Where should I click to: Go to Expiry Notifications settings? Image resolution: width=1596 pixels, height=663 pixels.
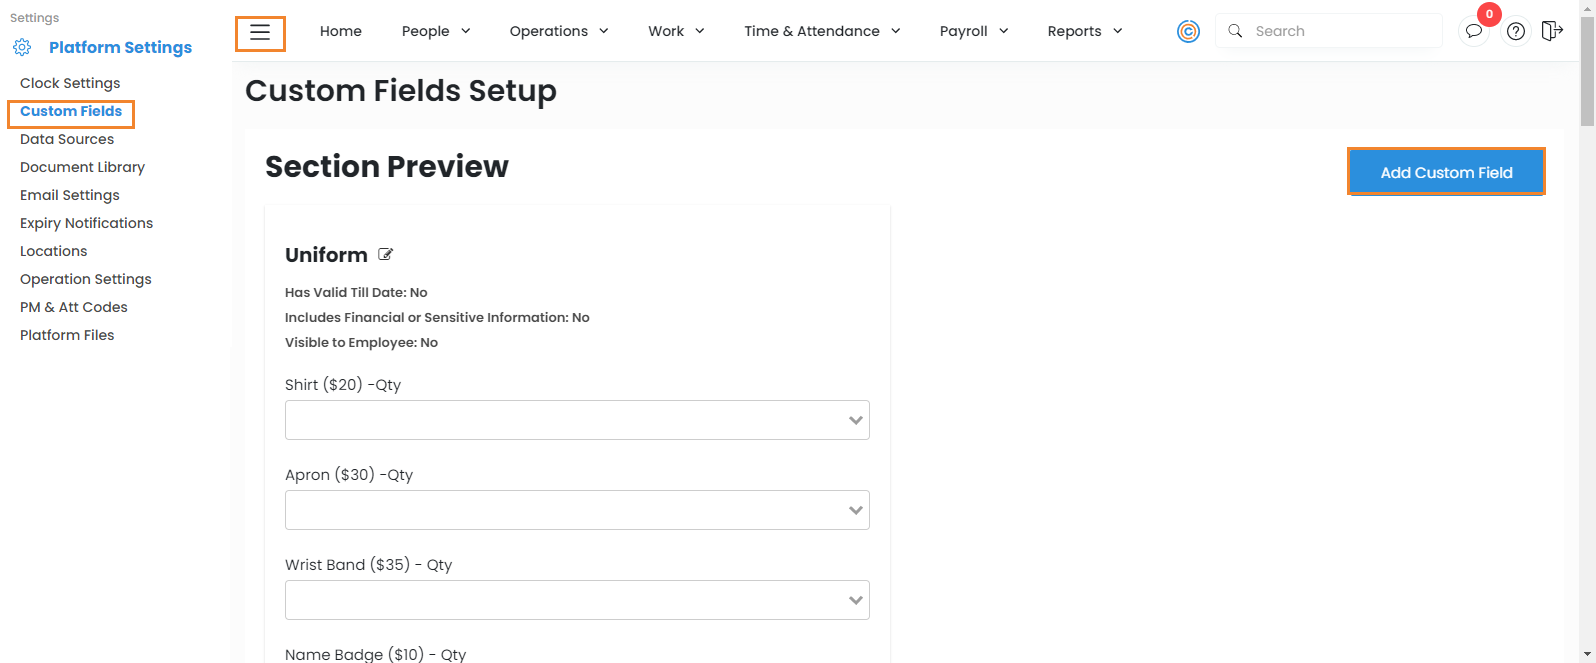point(86,223)
